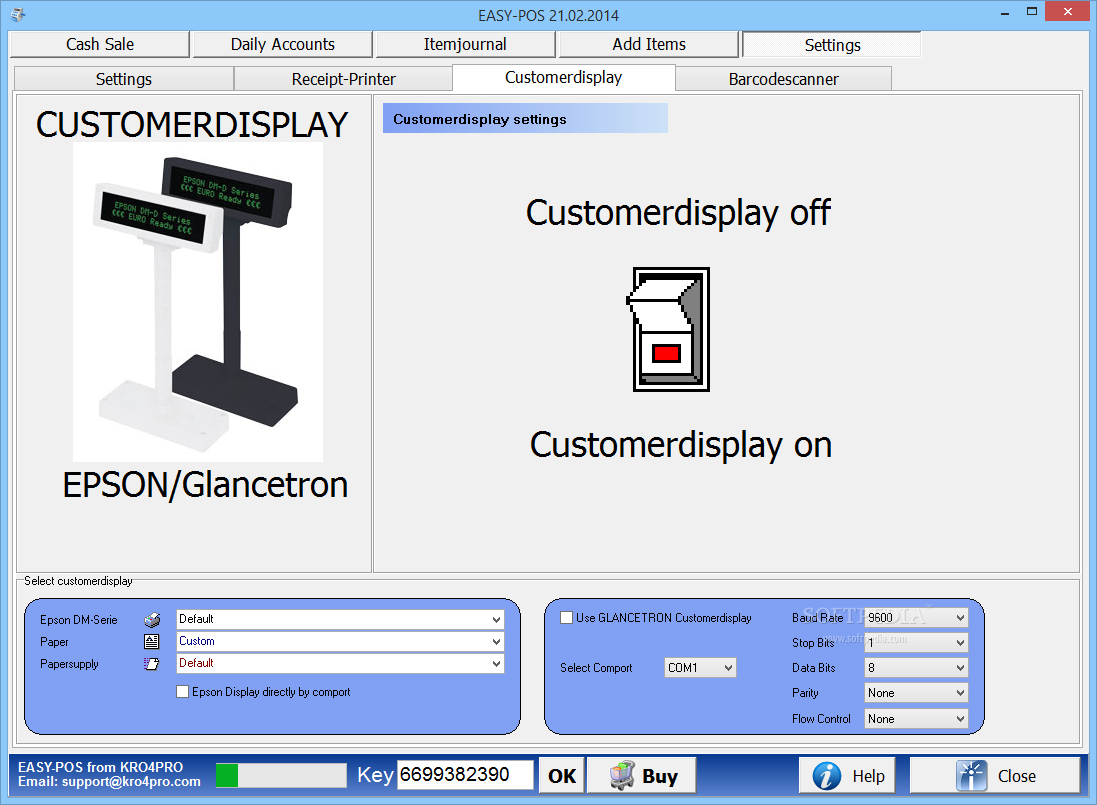This screenshot has height=805, width=1097.
Task: Maximize the EASY-POS window
Action: [1032, 12]
